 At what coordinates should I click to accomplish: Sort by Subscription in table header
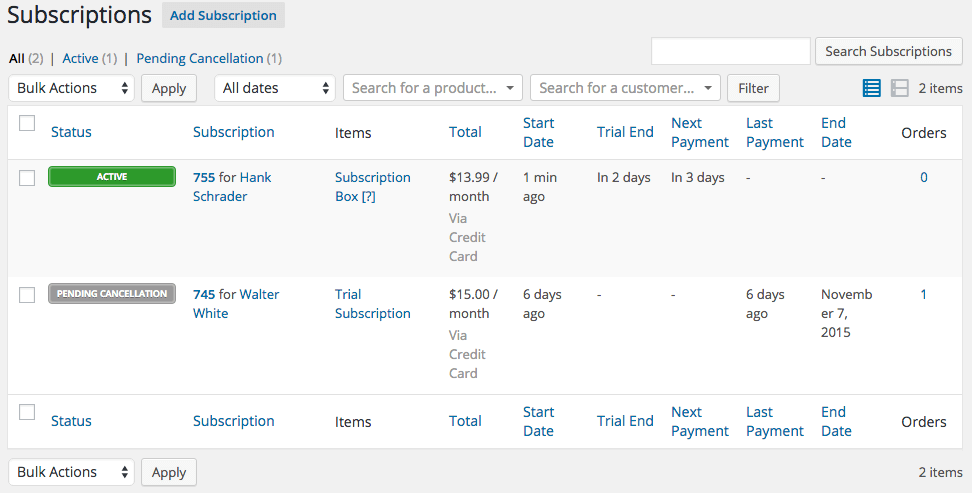pyautogui.click(x=234, y=132)
